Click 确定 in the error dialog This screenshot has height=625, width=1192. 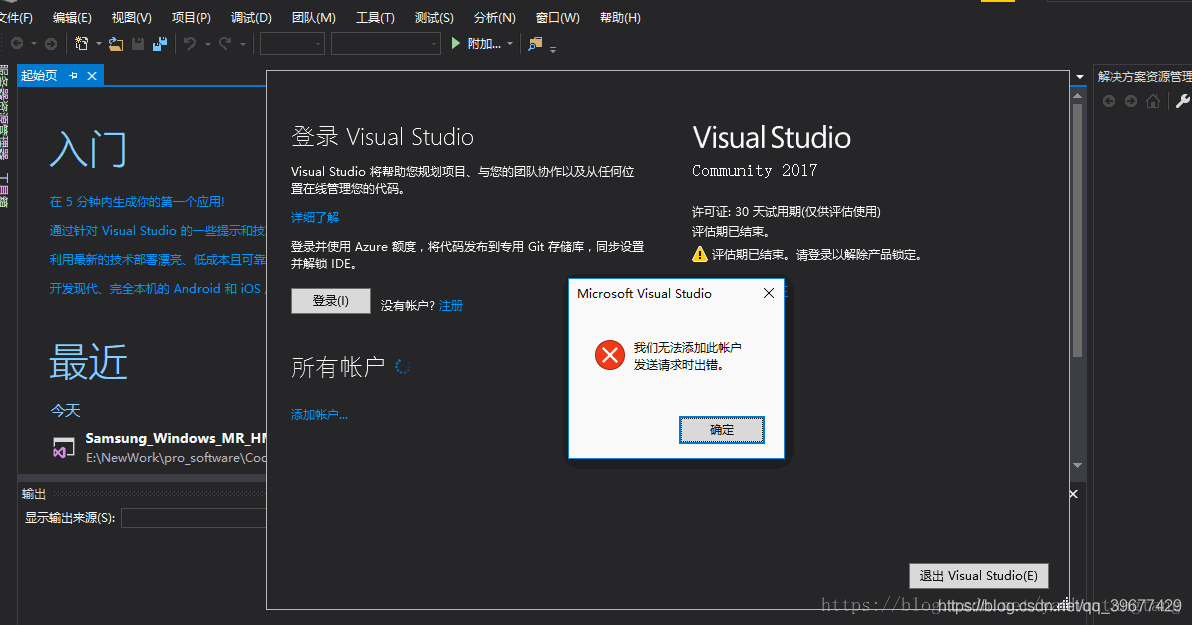[721, 430]
